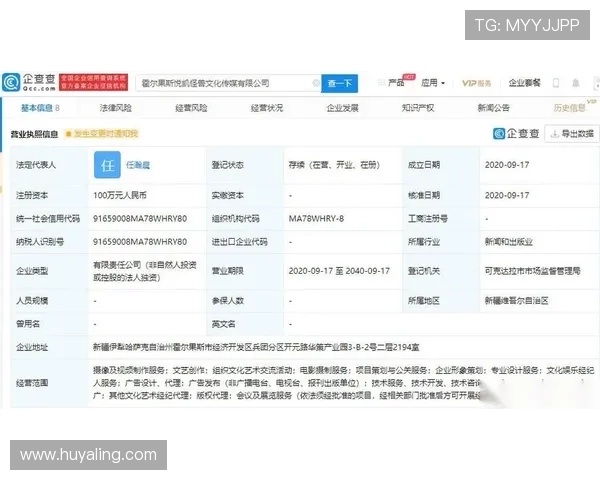
Task: Select the 基本信息 tab
Action: click(40, 108)
